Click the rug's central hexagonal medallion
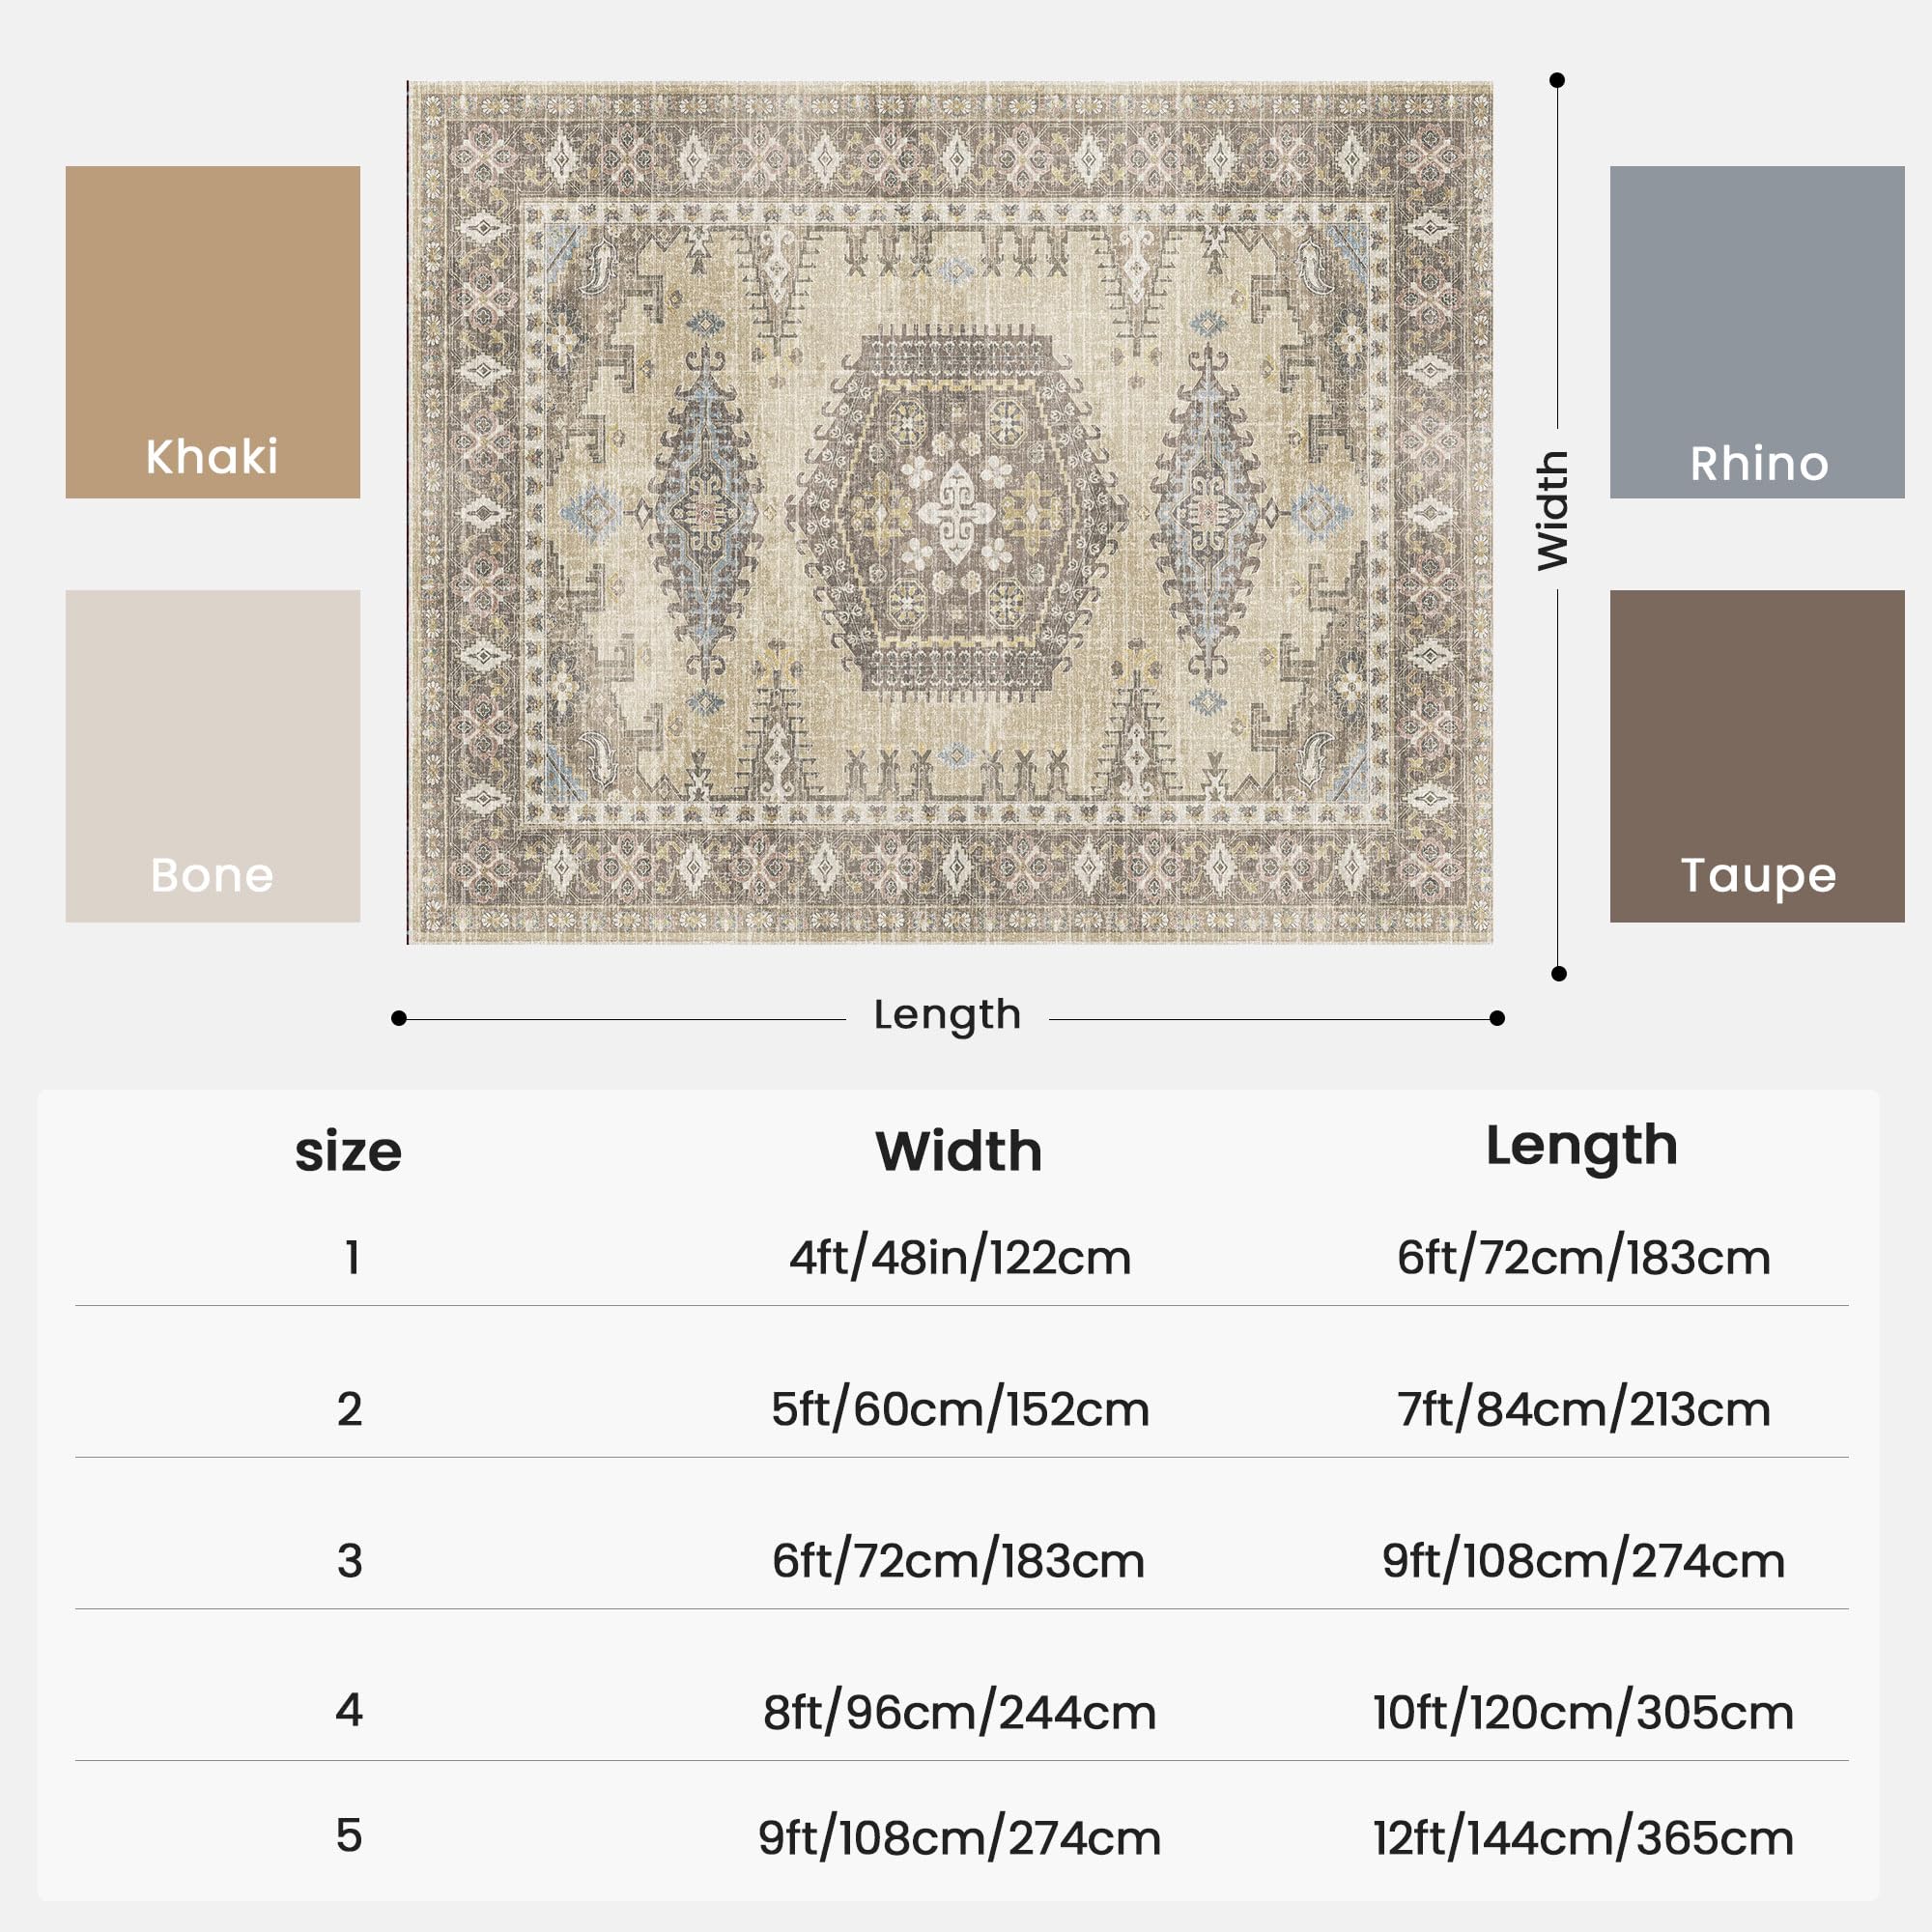Viewport: 1932px width, 1932px height. [x=956, y=512]
